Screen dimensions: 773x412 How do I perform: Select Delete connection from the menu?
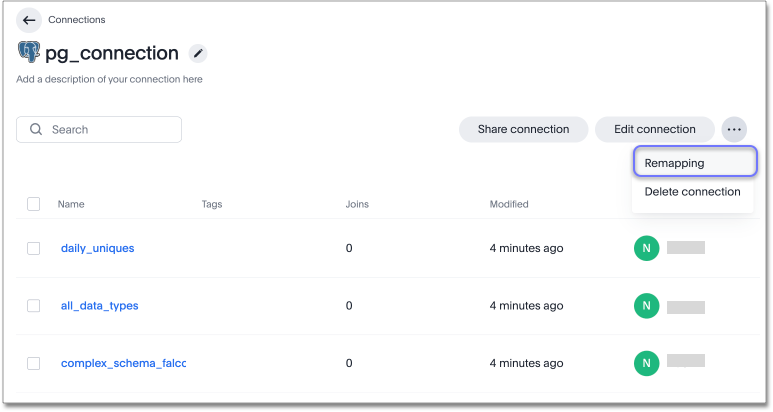(x=692, y=192)
